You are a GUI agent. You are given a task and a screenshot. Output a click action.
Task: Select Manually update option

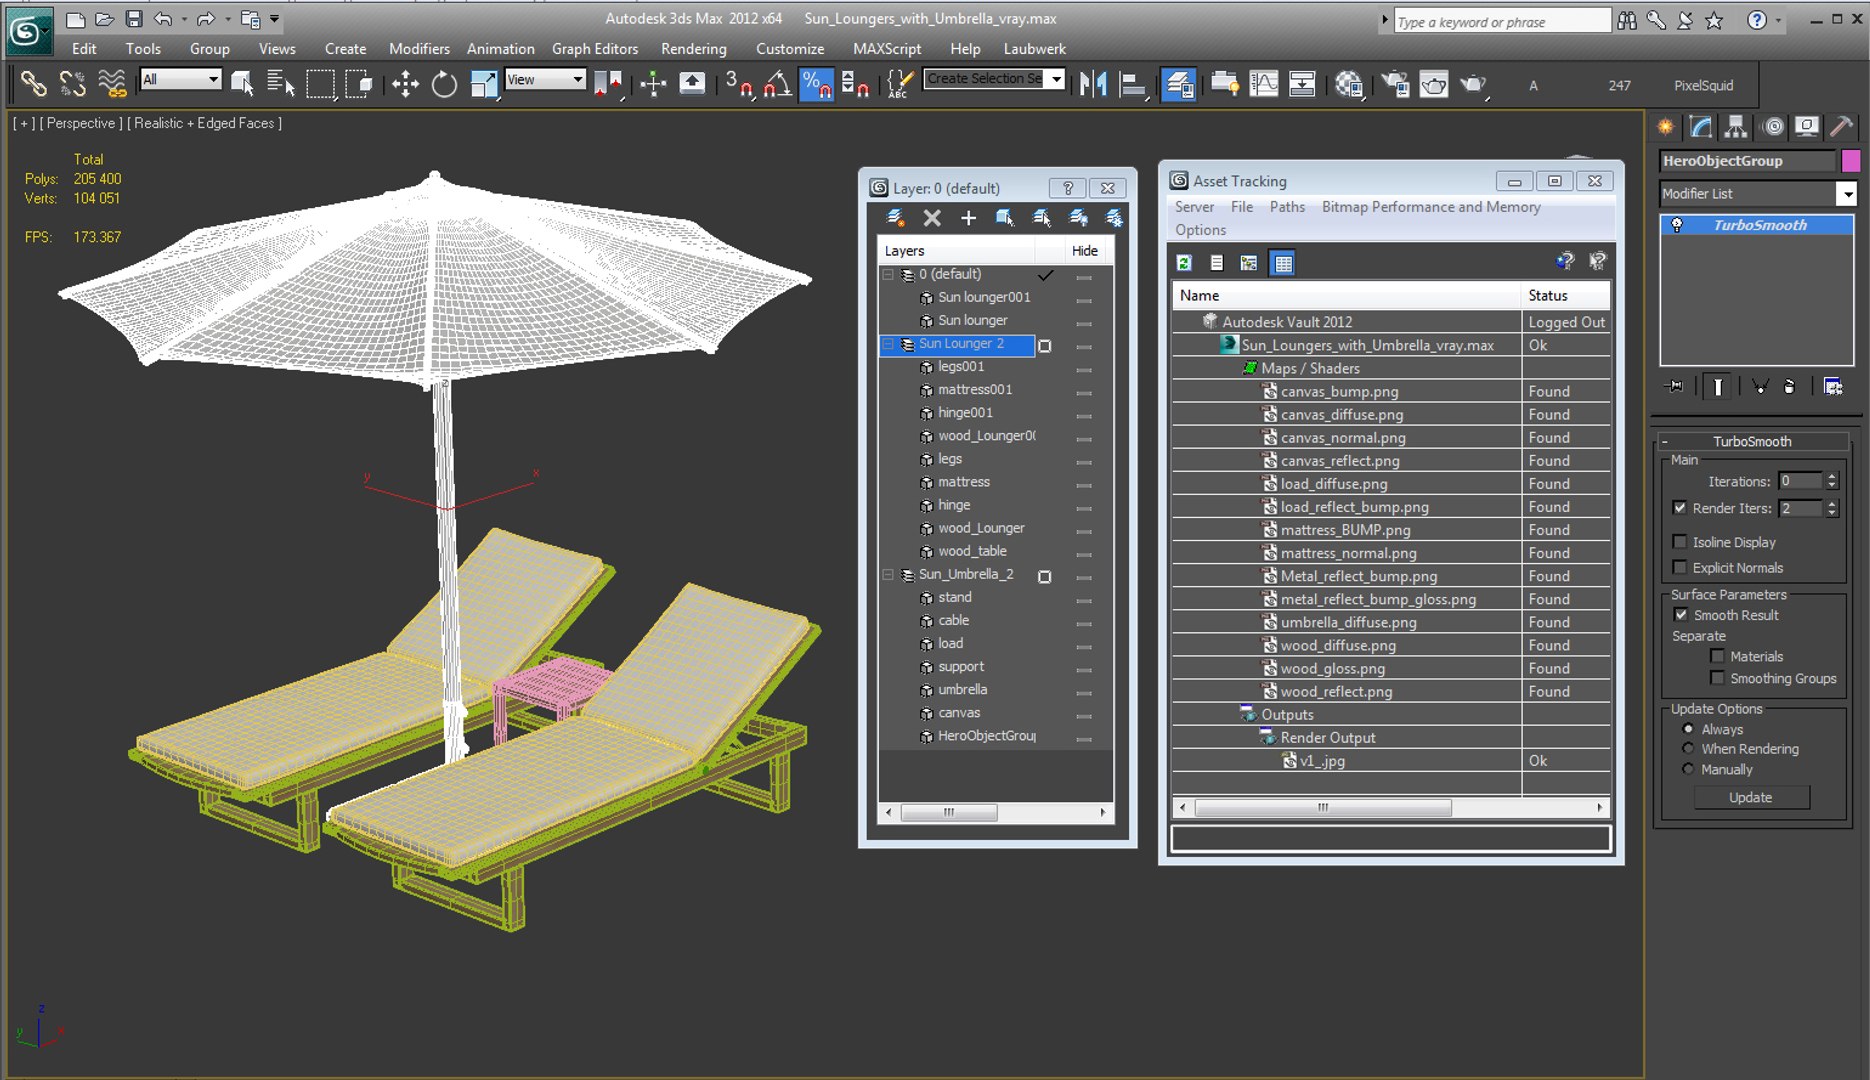click(1688, 770)
